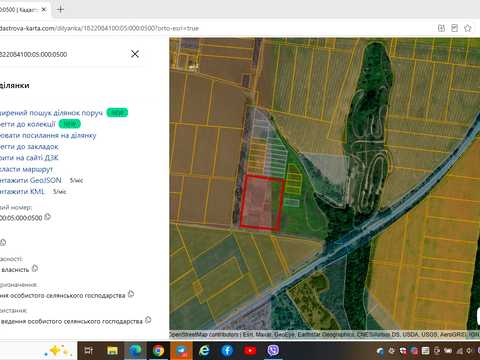Viewport: 480px width, 360px height.
Task: Open Task View on the taskbar
Action: click(x=89, y=350)
